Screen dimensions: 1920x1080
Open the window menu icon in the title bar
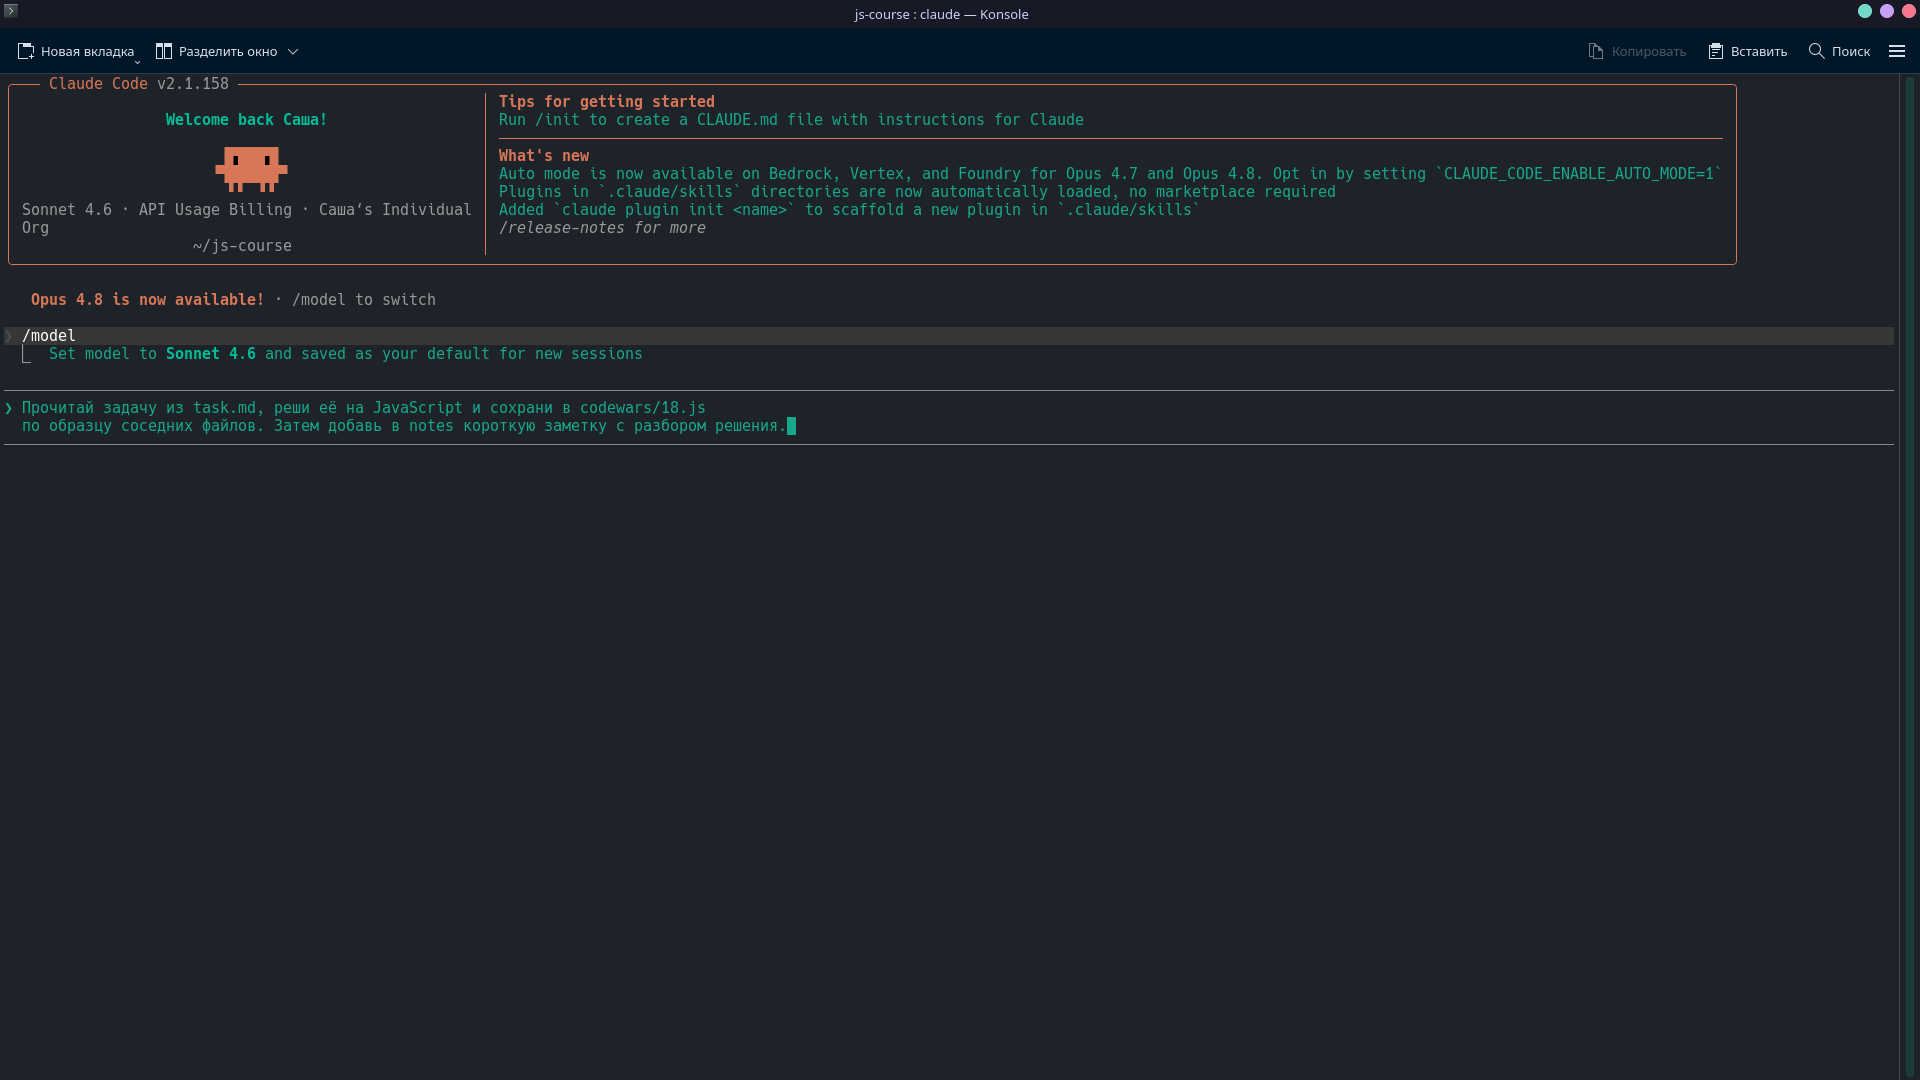pos(11,11)
